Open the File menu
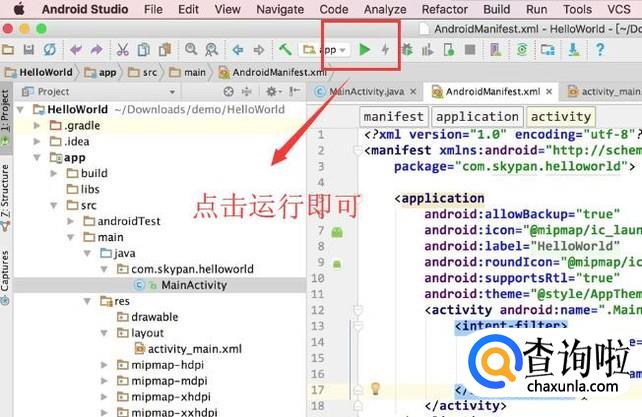The image size is (642, 417). [153, 9]
